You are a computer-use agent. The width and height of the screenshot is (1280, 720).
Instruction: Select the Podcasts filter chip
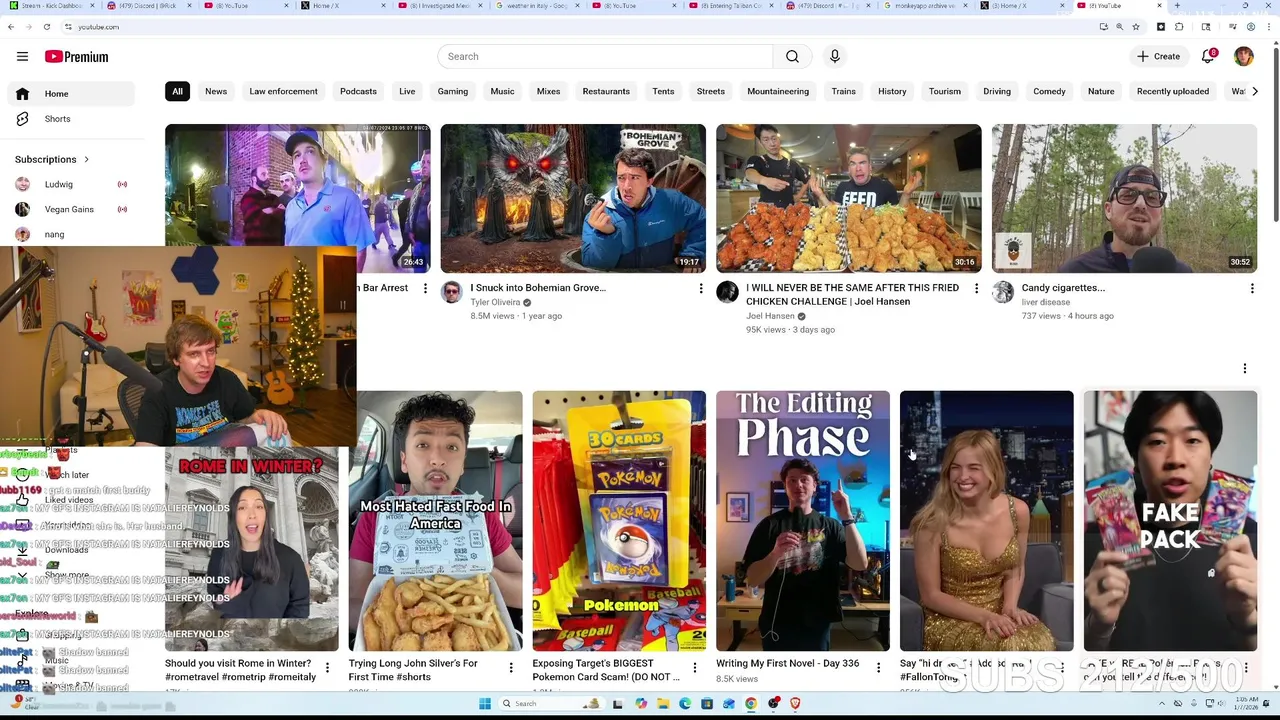pos(358,91)
